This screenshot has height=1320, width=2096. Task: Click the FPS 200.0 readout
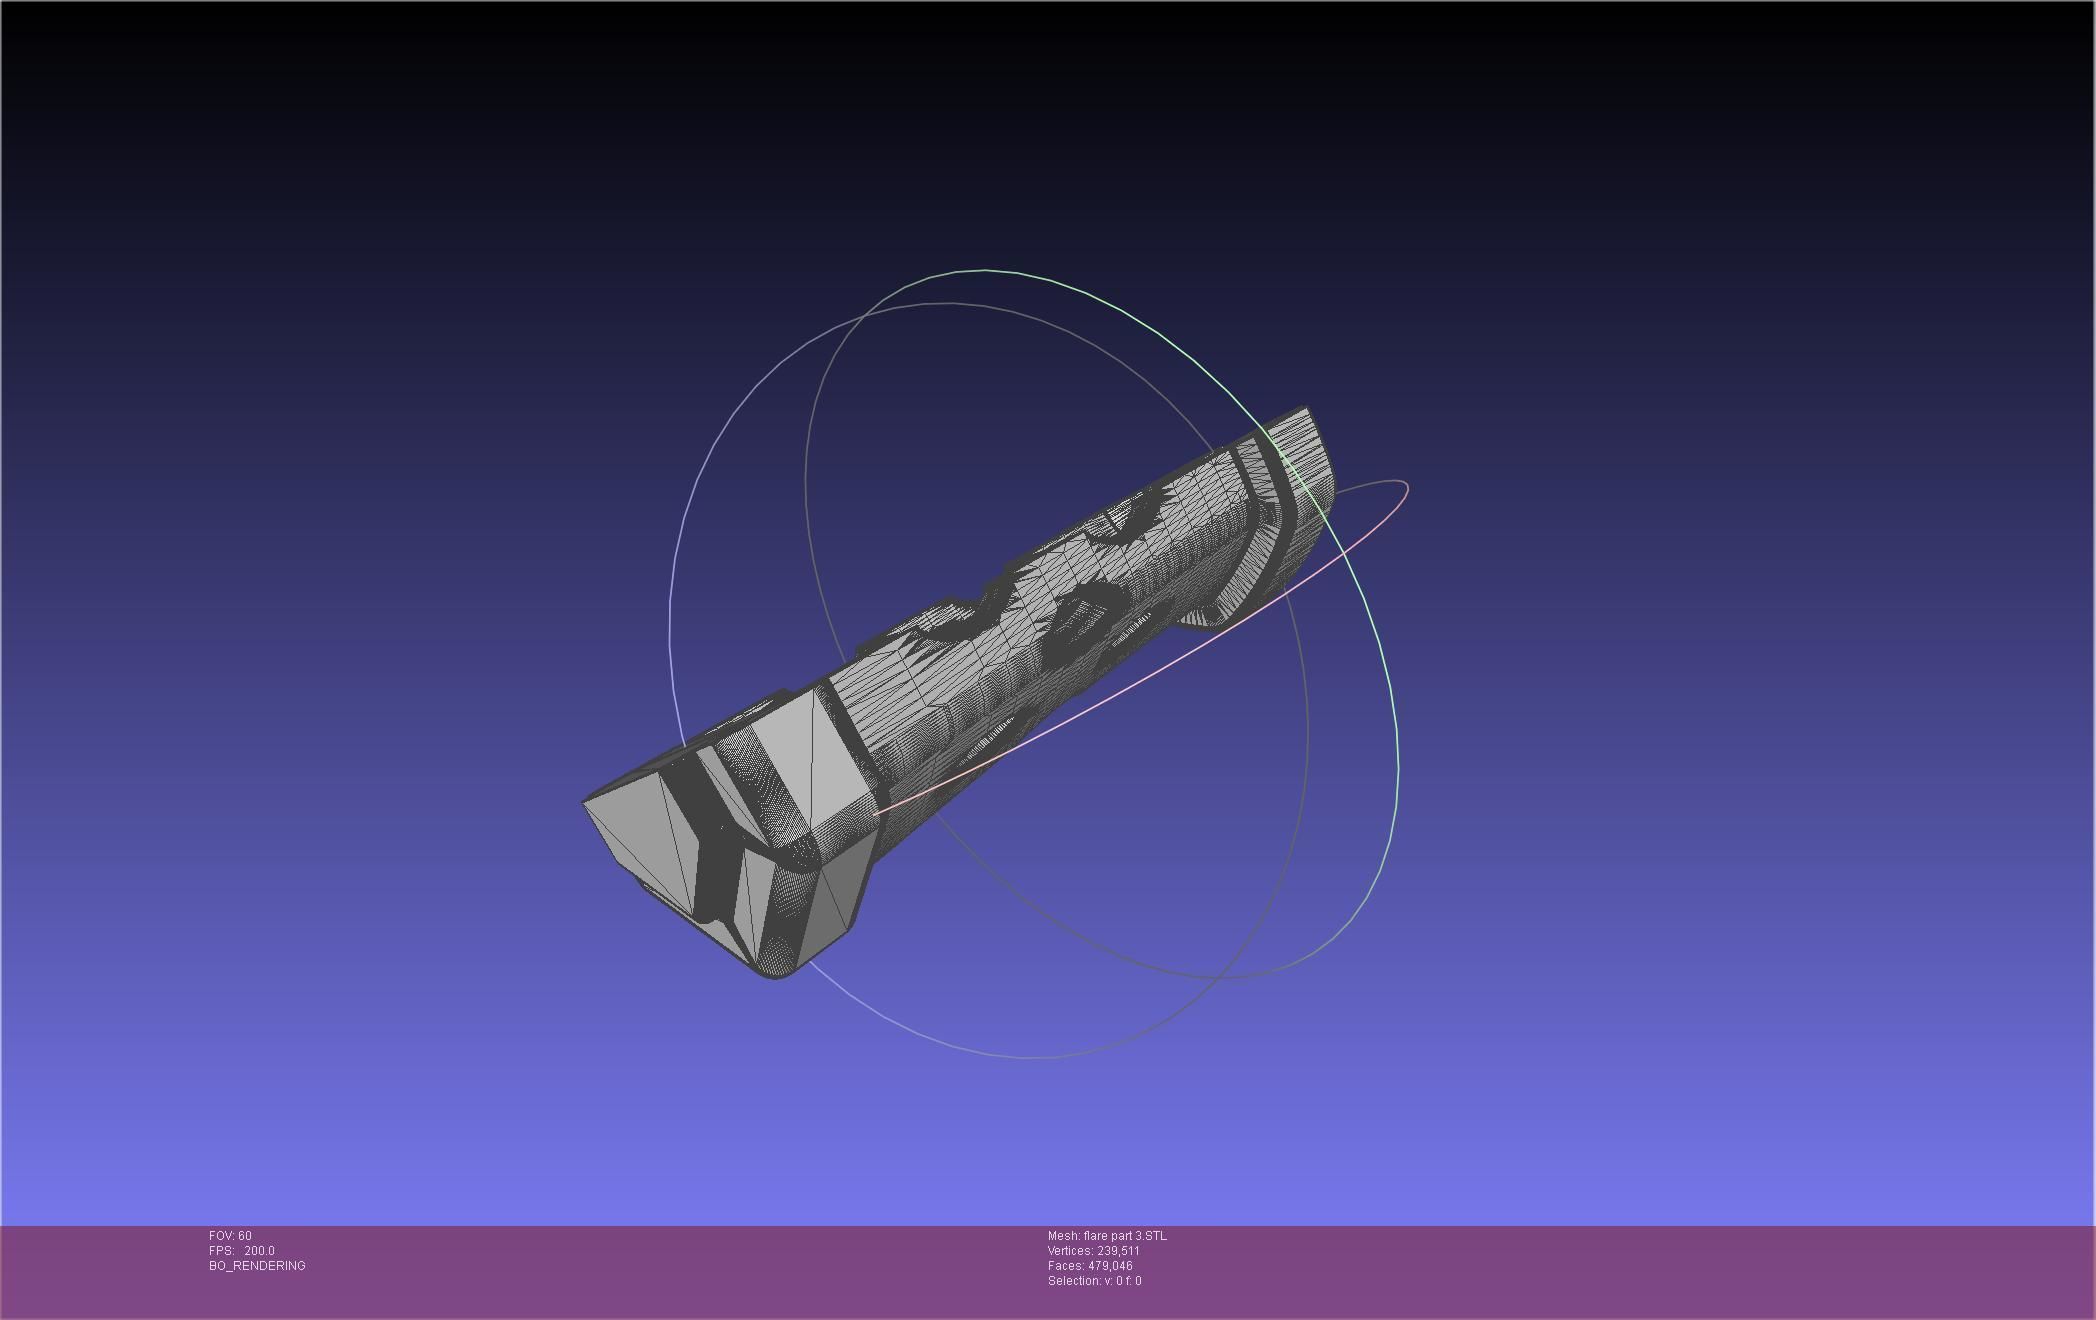(x=241, y=1251)
